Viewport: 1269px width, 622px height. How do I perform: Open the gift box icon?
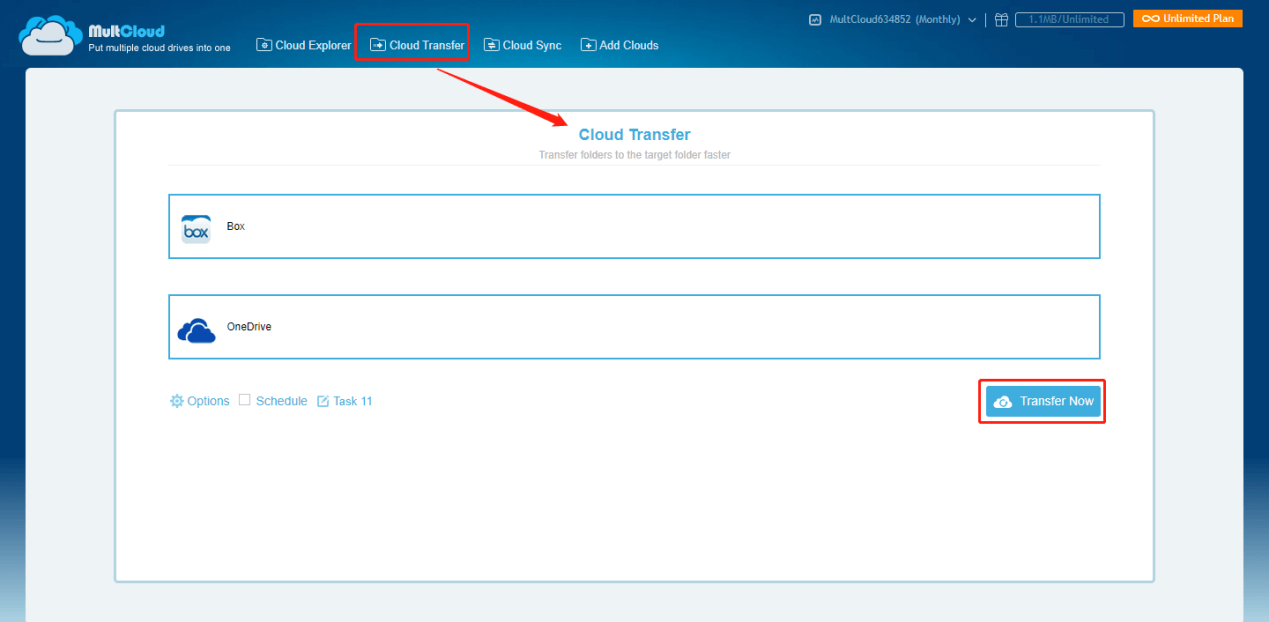point(1001,19)
